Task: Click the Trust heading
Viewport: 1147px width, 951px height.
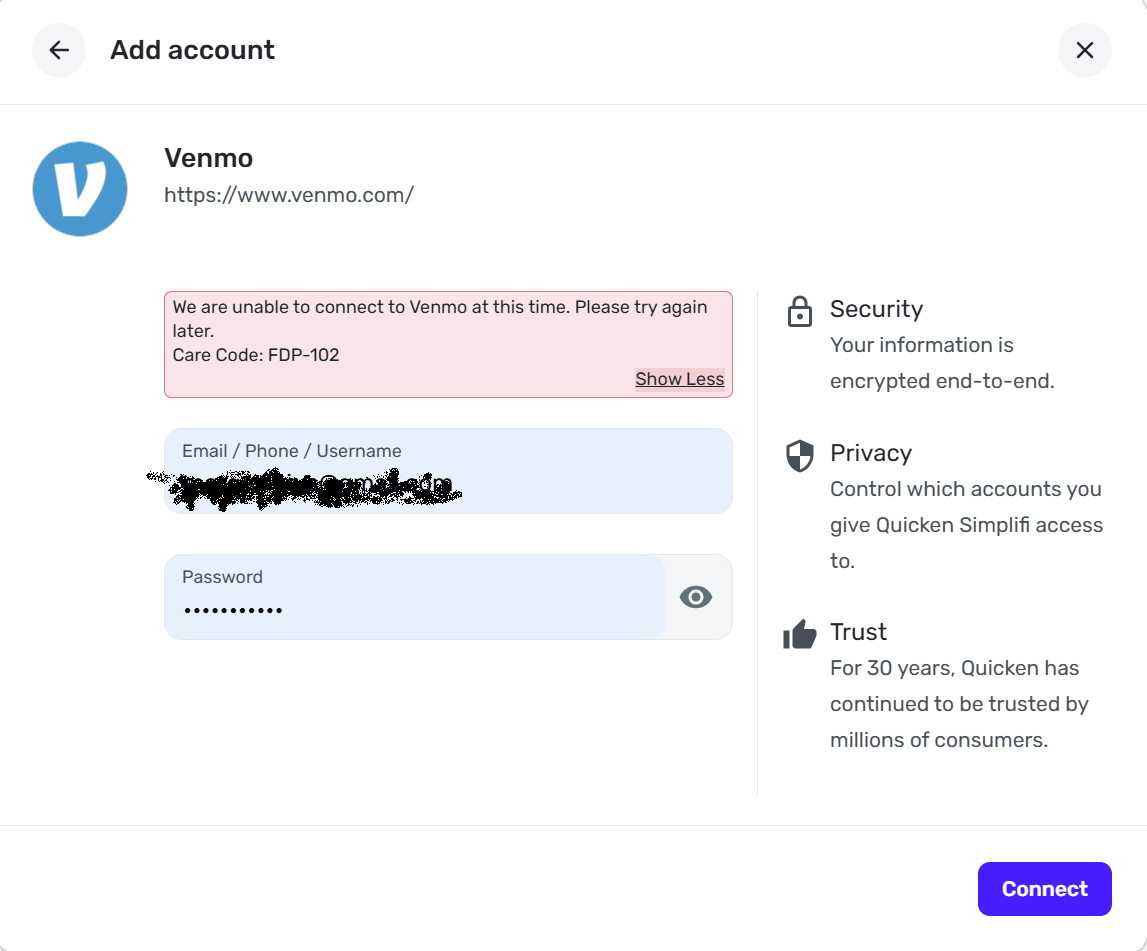Action: point(858,632)
